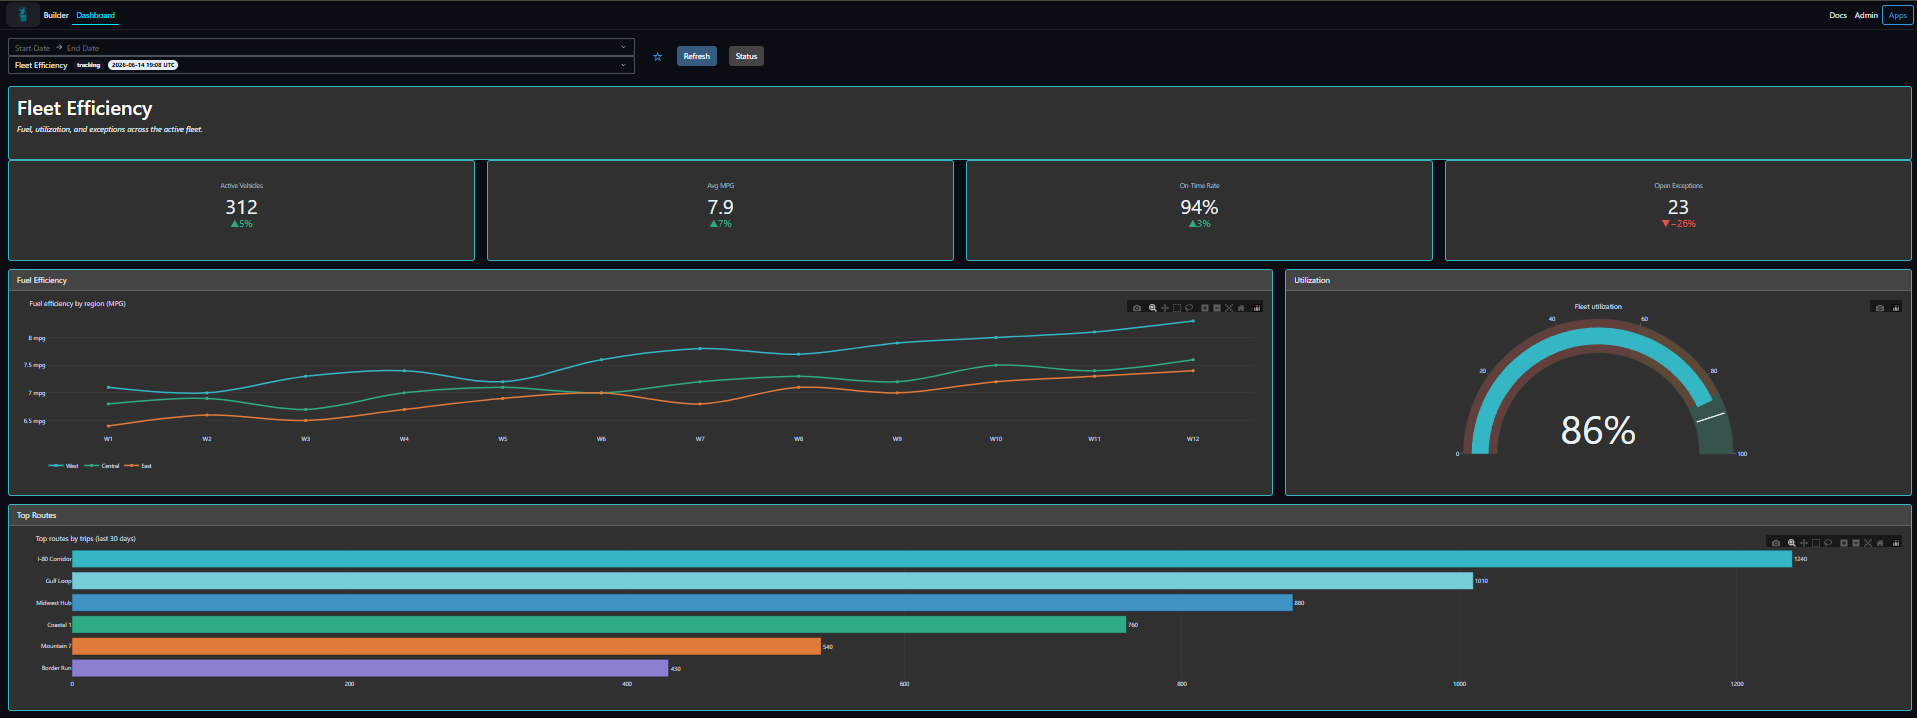Click the -26% exceptions delta indicator
The width and height of the screenshot is (1917, 718).
[1678, 224]
